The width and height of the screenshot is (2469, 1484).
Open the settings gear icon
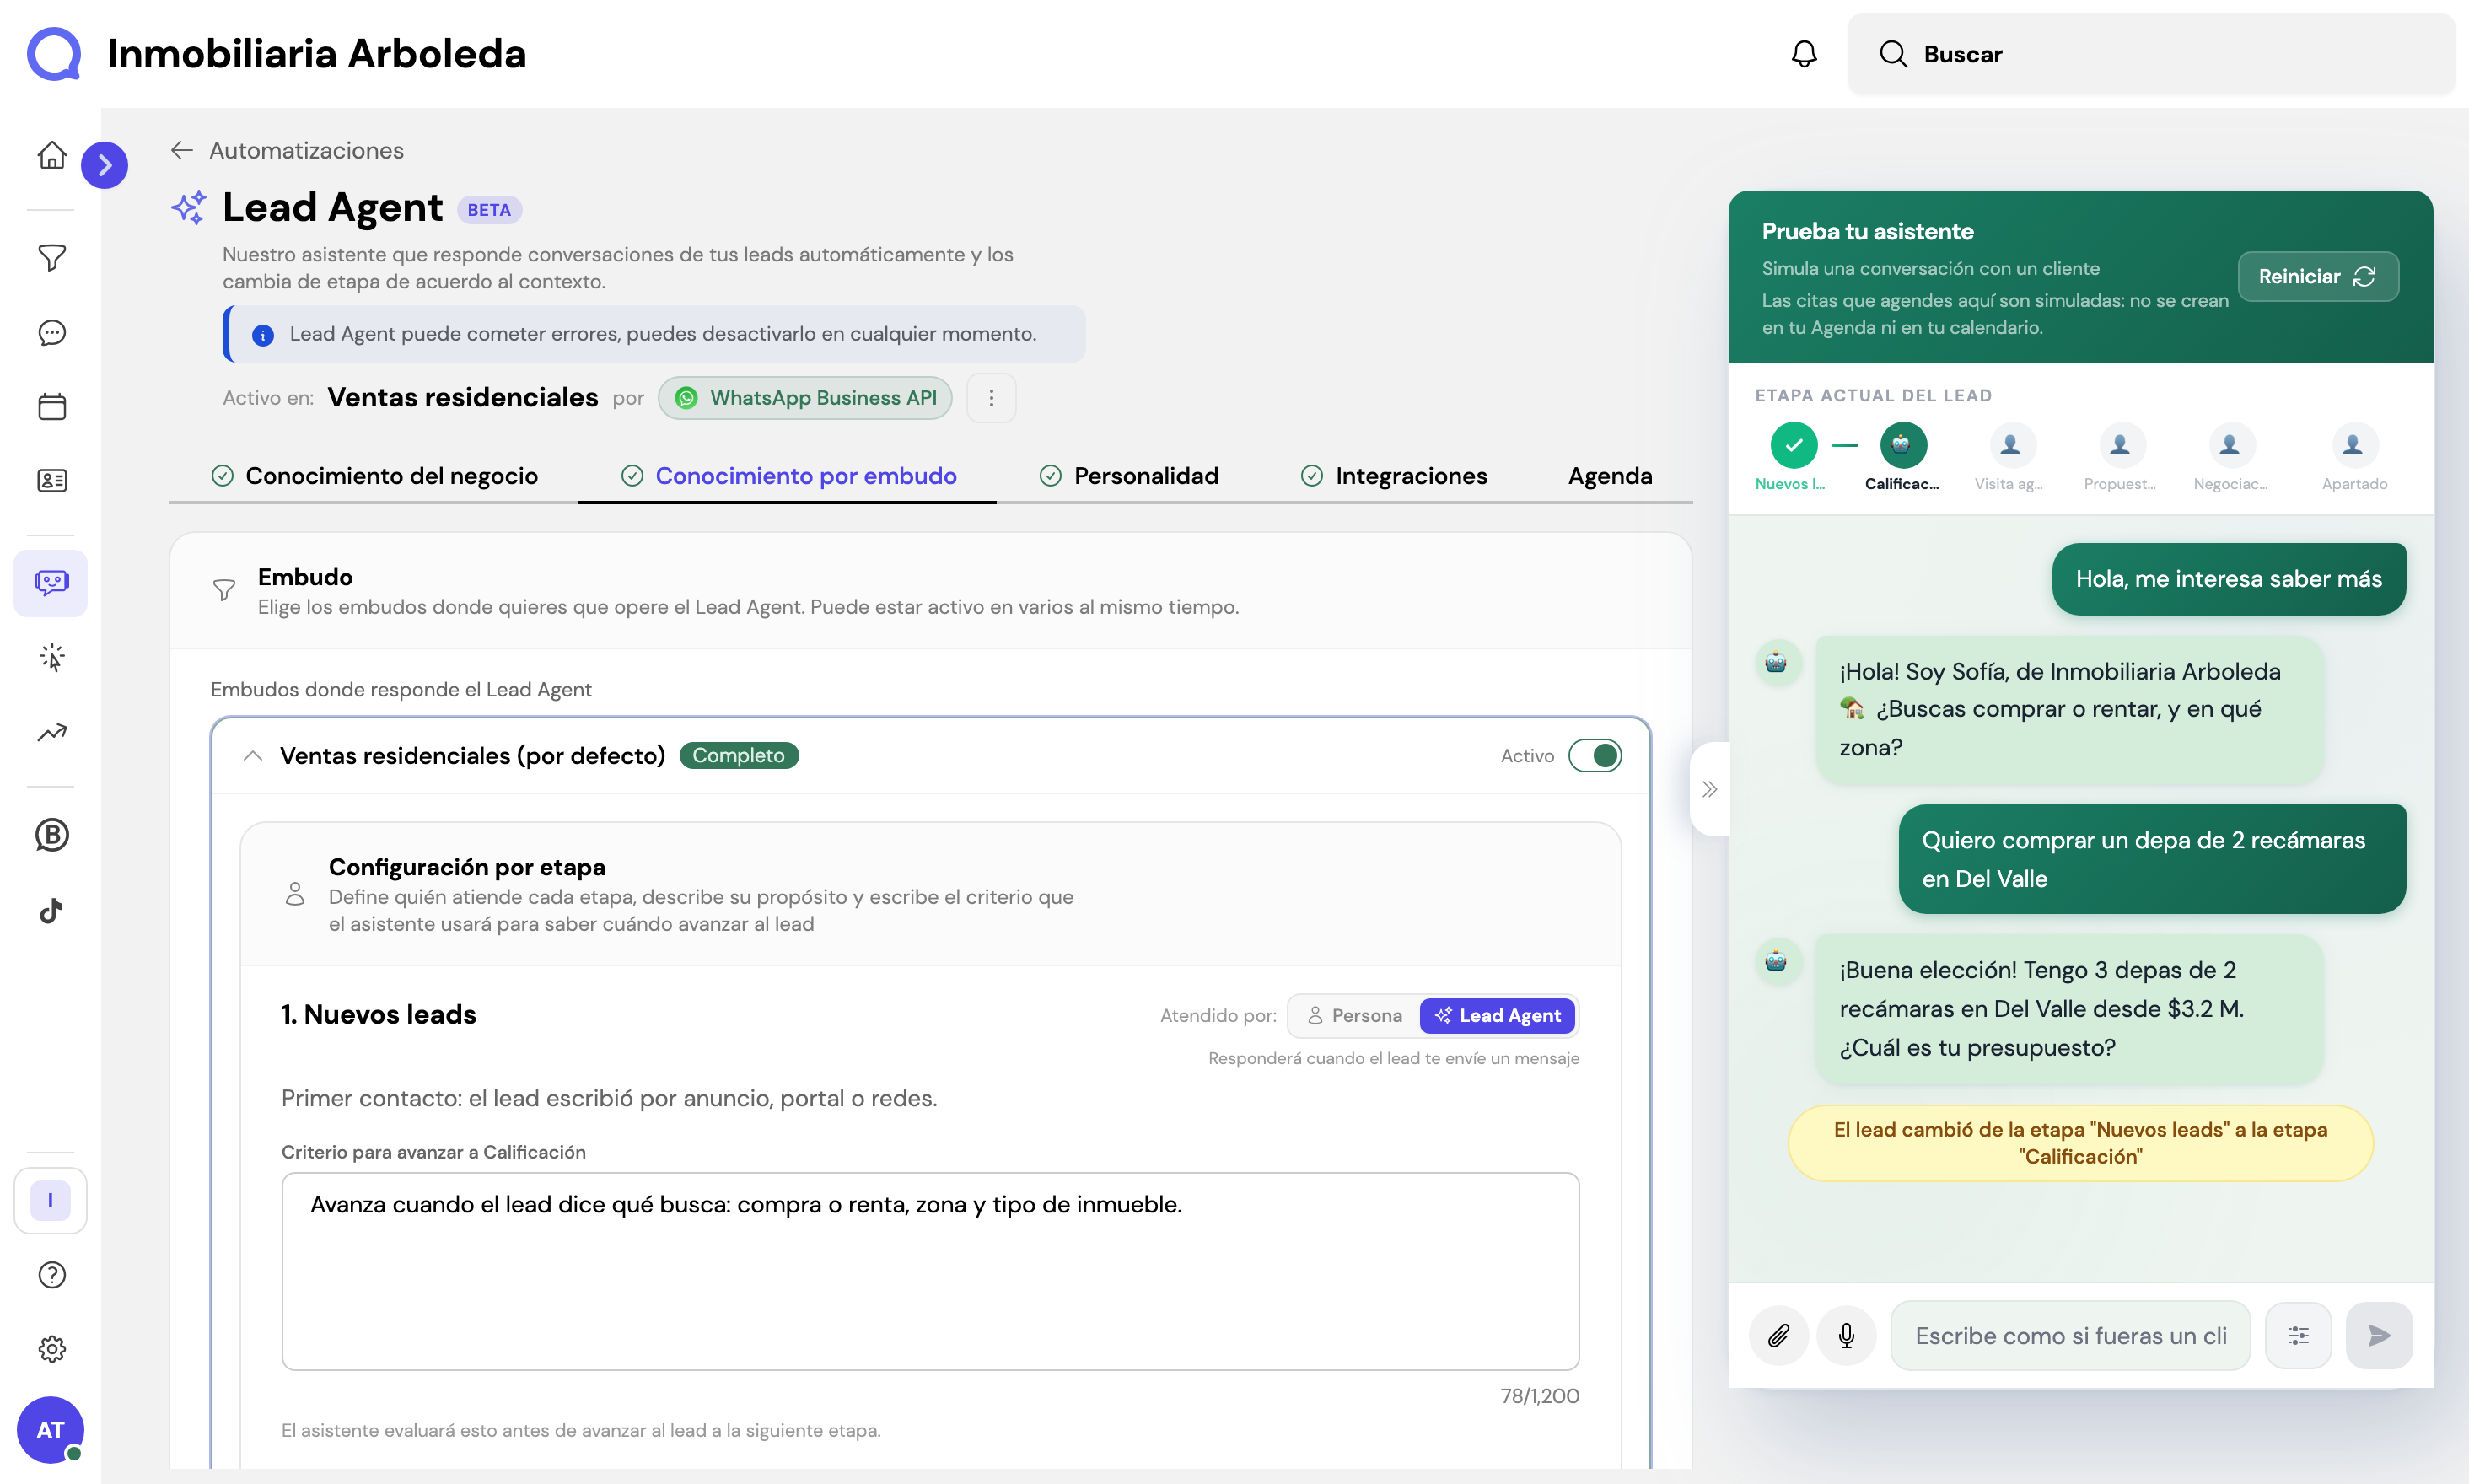52,1349
